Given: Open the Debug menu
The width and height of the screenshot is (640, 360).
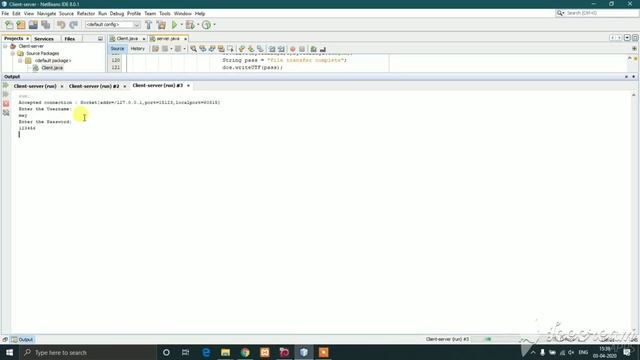Looking at the screenshot, I should (117, 13).
